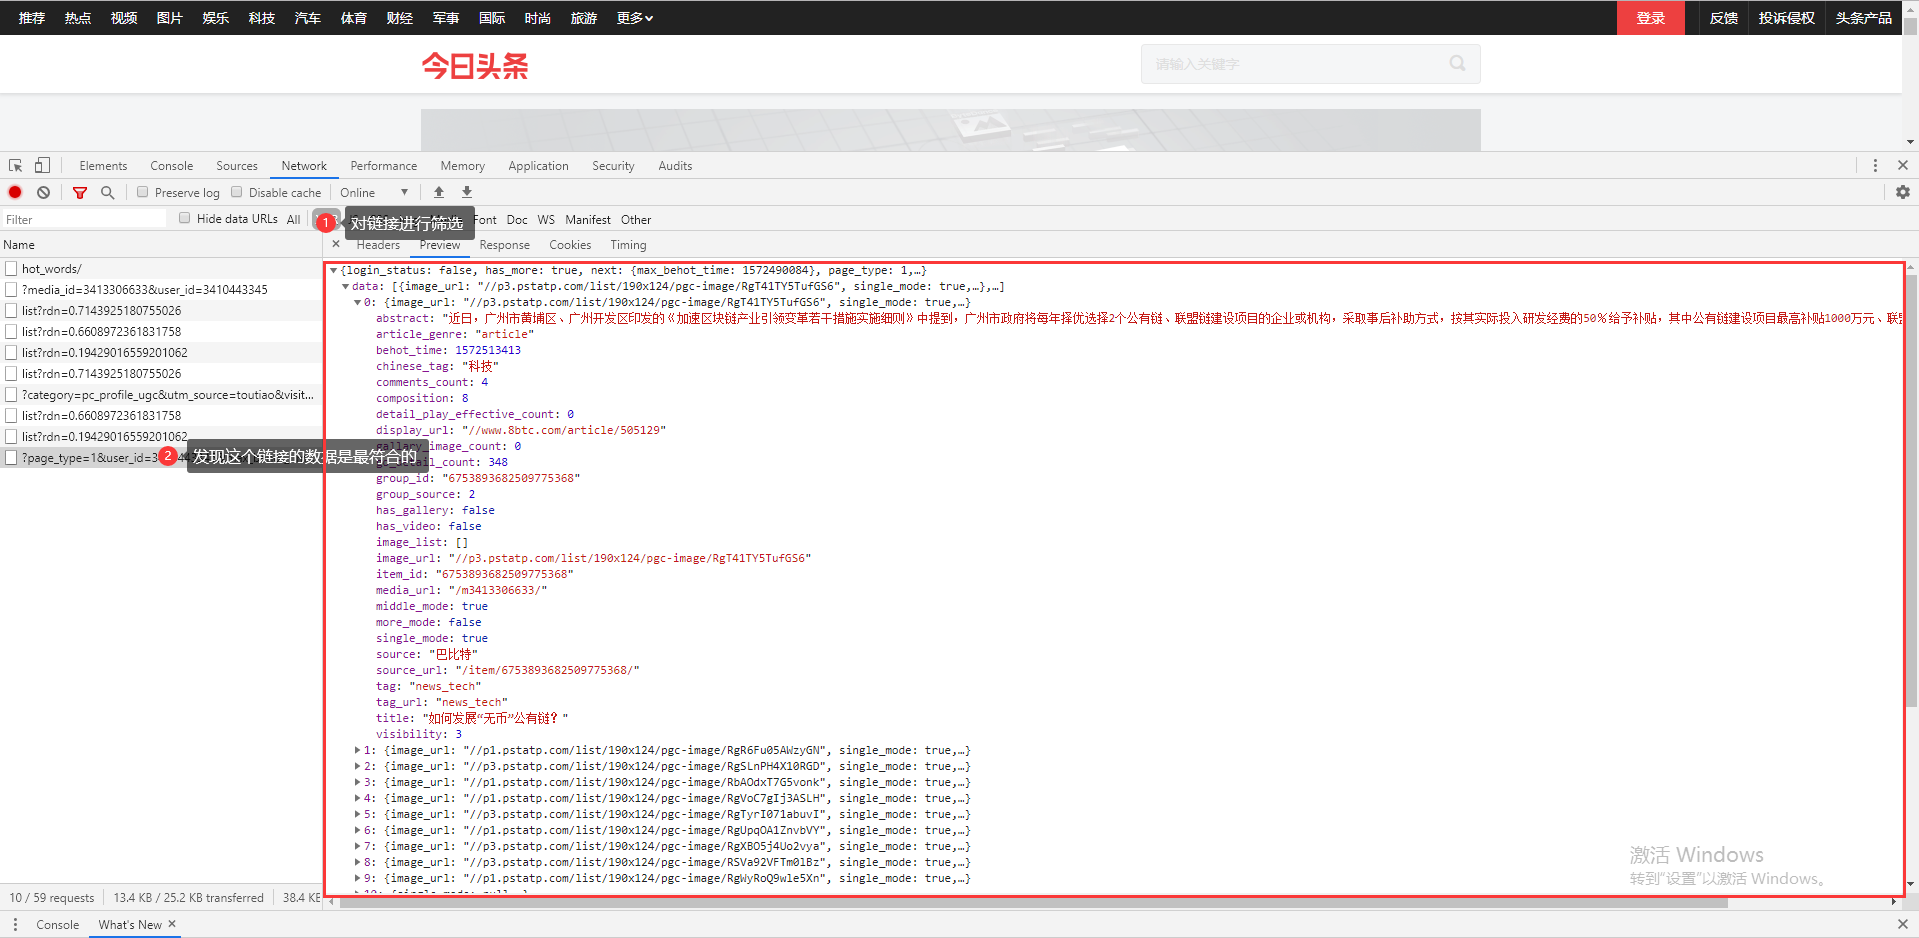Open the 更多 dropdown in top navigation
Screen dimensions: 1919x938
634,18
